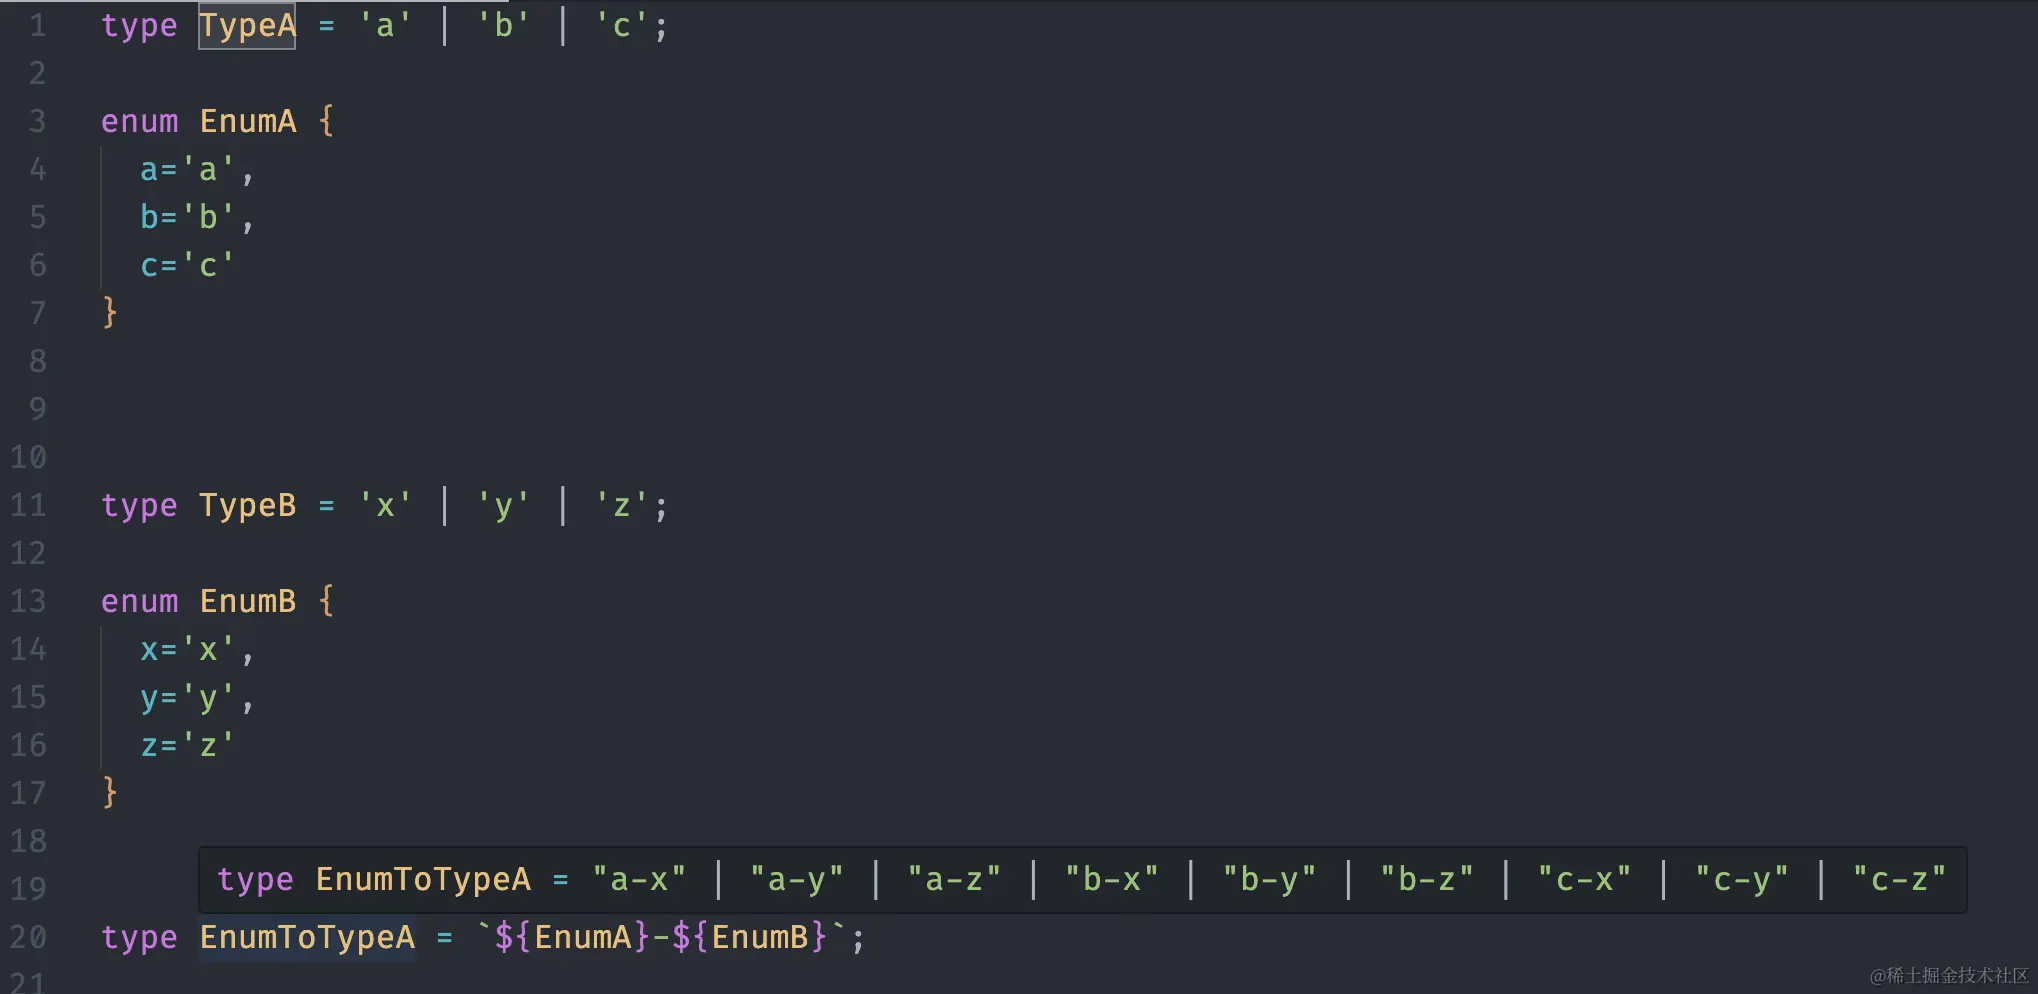Click the 'a' string literal on line 1
2038x994 pixels.
click(x=385, y=26)
